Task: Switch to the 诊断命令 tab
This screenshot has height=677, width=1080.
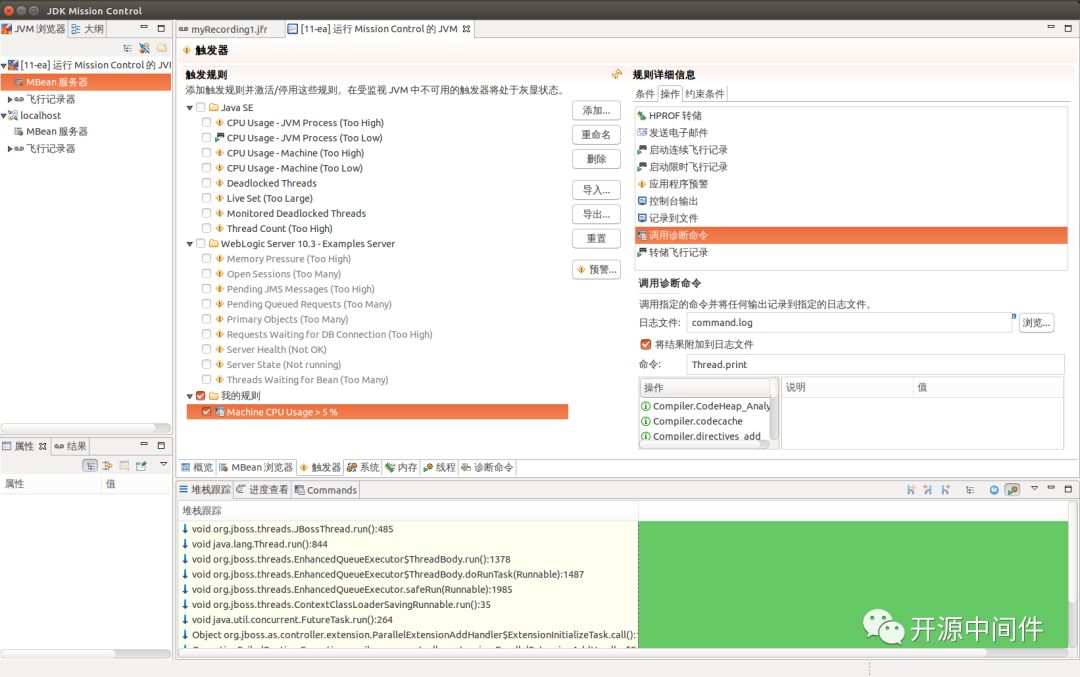Action: point(487,467)
